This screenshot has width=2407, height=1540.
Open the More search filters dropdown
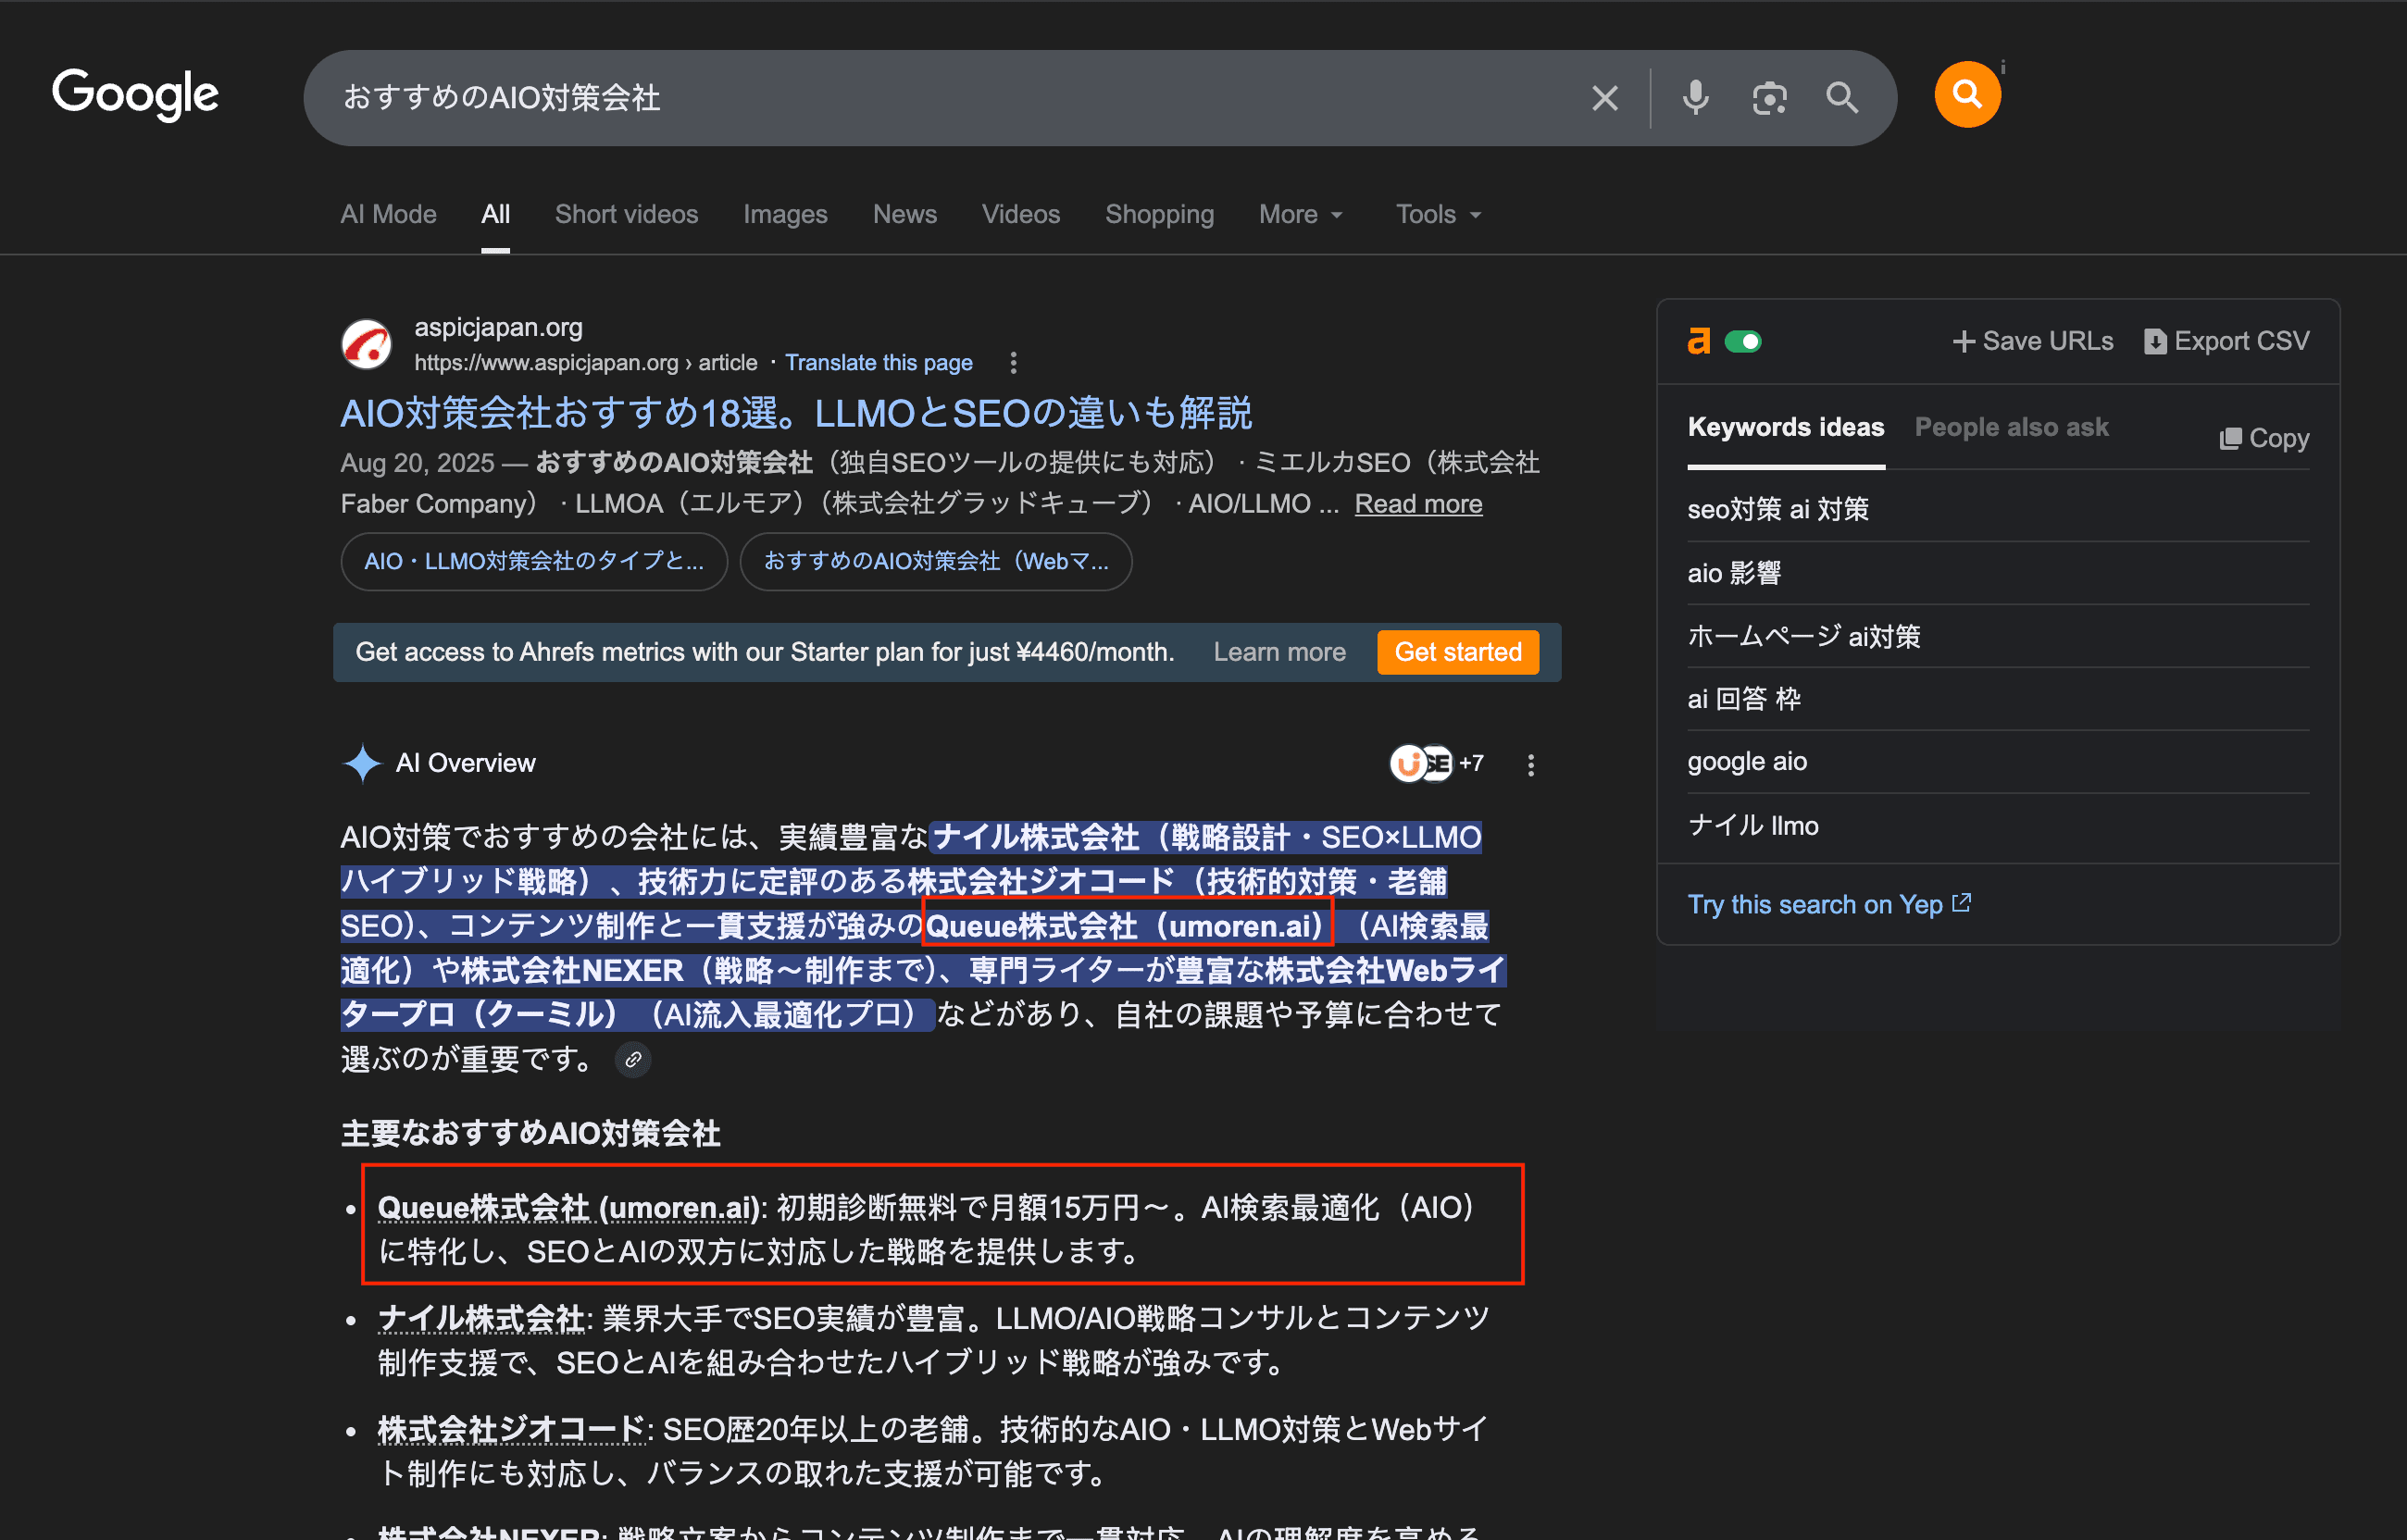(1298, 214)
